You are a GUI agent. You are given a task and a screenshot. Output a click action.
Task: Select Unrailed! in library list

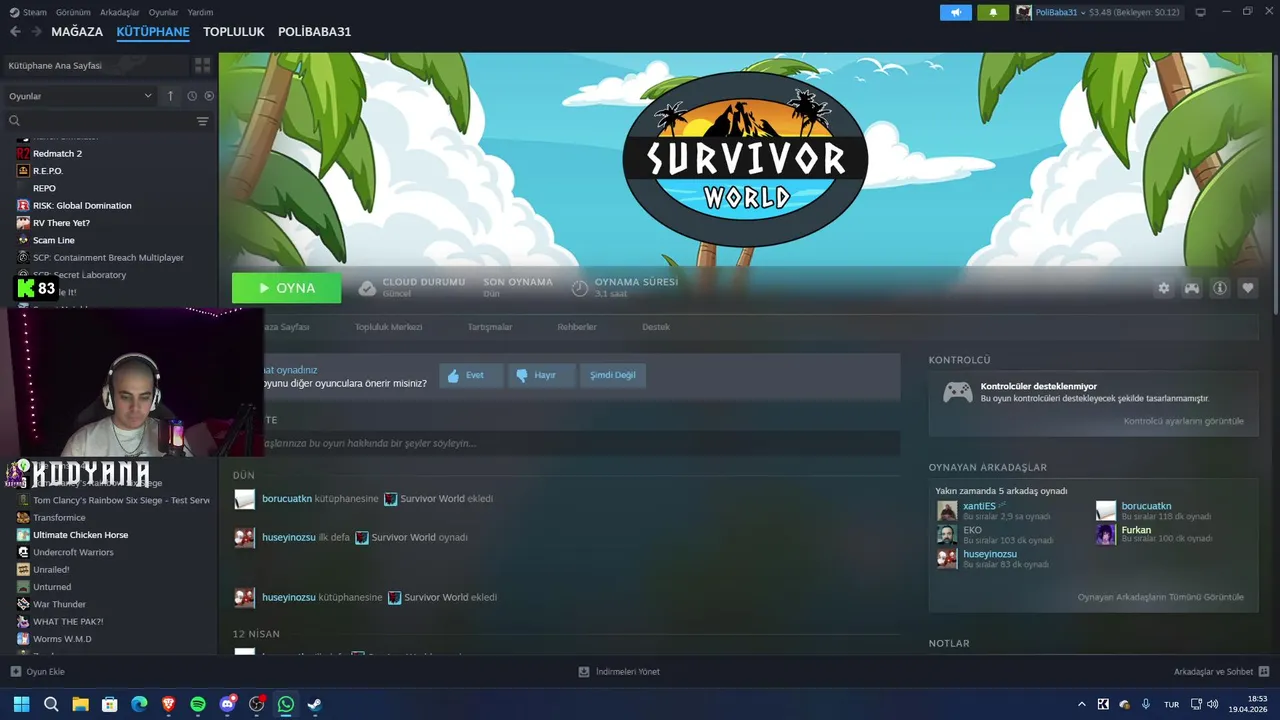point(51,570)
